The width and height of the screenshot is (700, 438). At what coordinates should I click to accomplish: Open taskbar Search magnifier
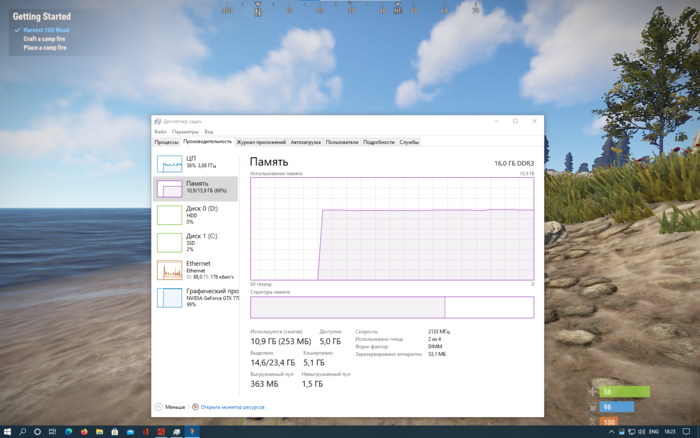pyautogui.click(x=22, y=432)
